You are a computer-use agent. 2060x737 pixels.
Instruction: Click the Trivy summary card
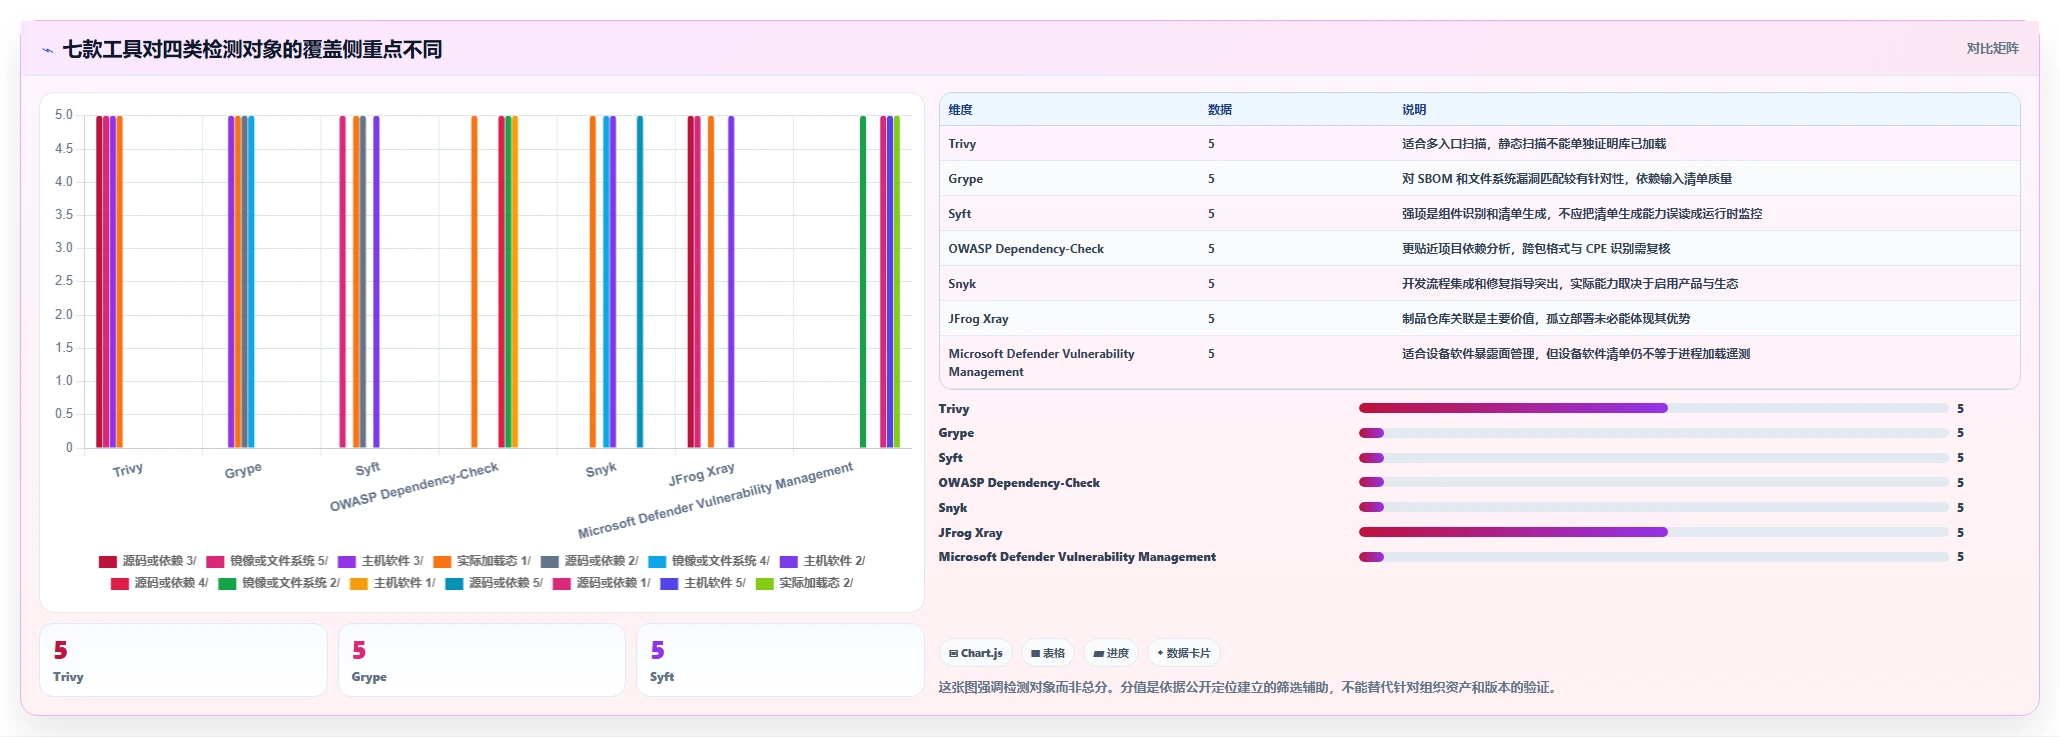tap(183, 660)
